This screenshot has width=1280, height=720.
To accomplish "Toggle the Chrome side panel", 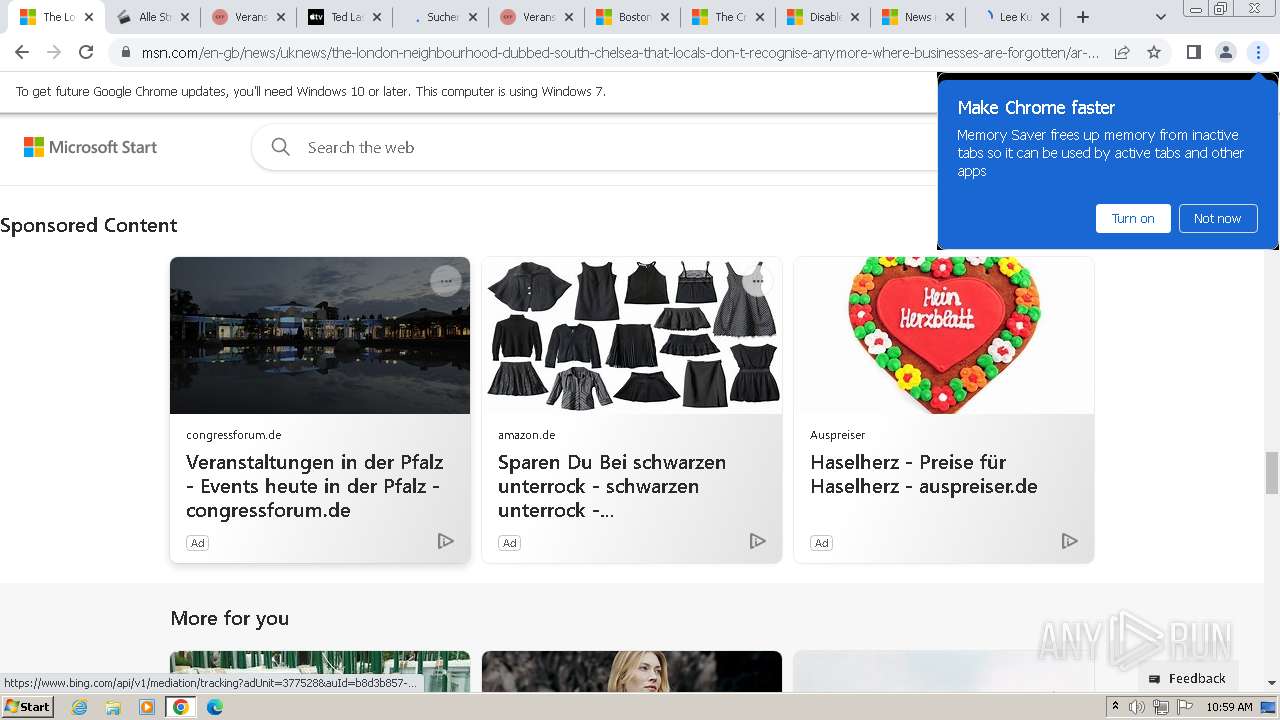I will point(1193,52).
